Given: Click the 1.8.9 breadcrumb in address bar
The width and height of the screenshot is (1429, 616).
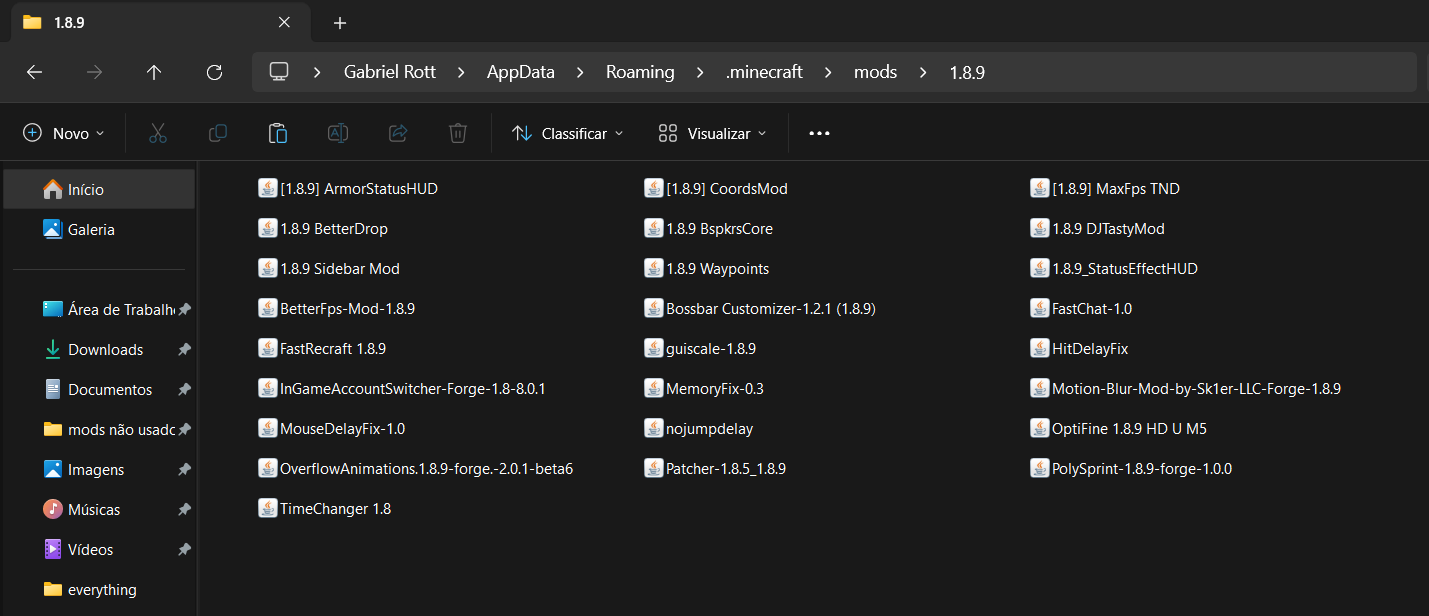Looking at the screenshot, I should [x=967, y=72].
